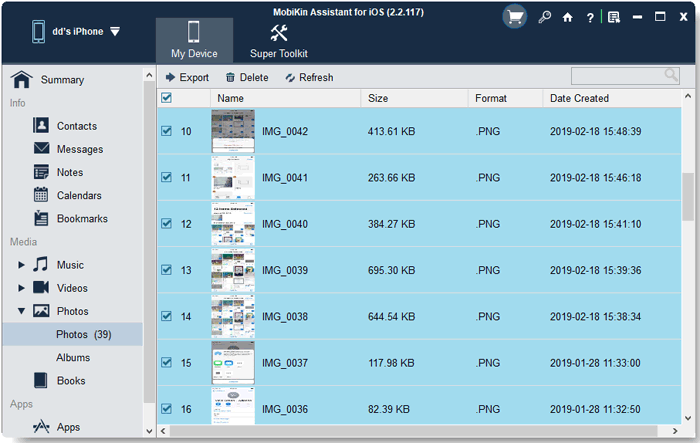Click the Contacts icon in sidebar
The width and height of the screenshot is (700, 443).
tap(41, 125)
